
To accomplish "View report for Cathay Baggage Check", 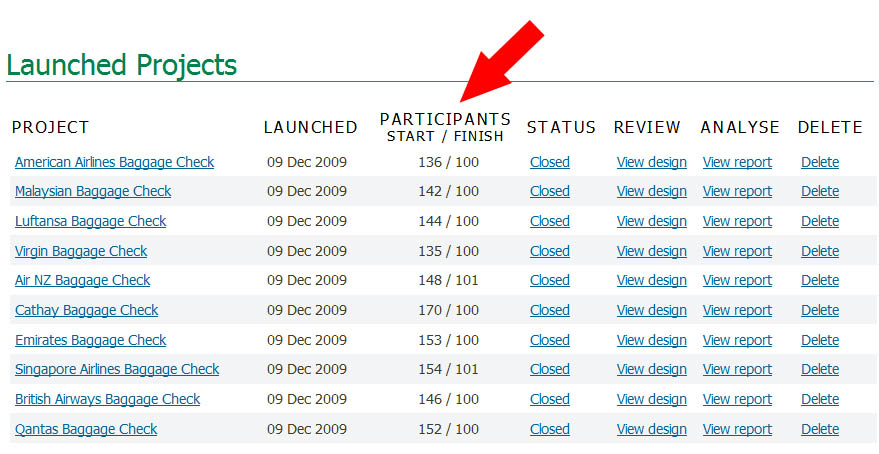I will click(737, 311).
